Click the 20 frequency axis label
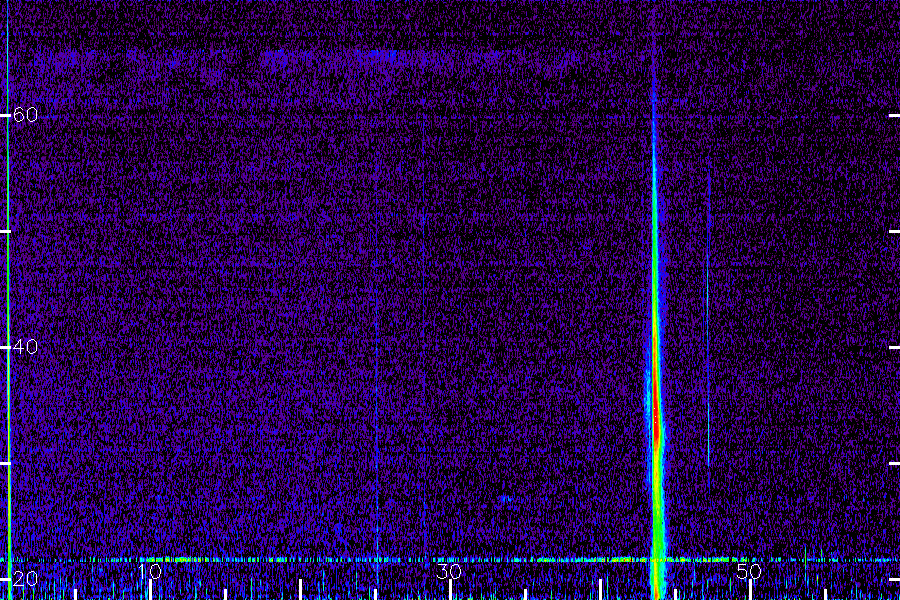This screenshot has height=600, width=900. [x=25, y=579]
